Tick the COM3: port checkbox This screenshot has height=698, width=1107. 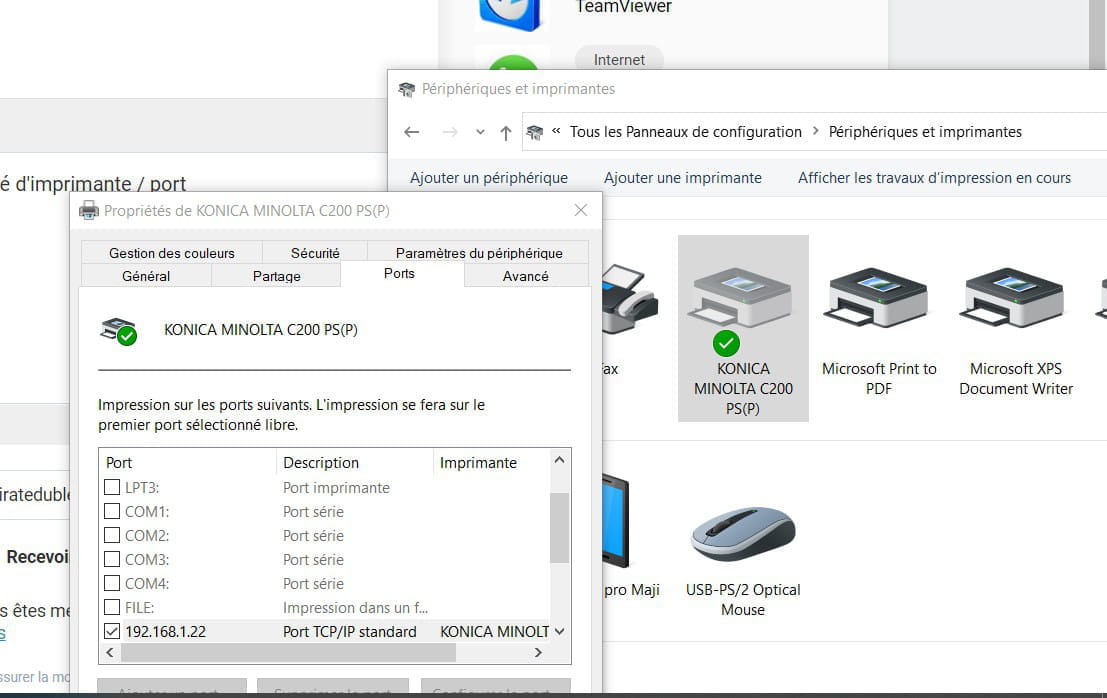112,559
